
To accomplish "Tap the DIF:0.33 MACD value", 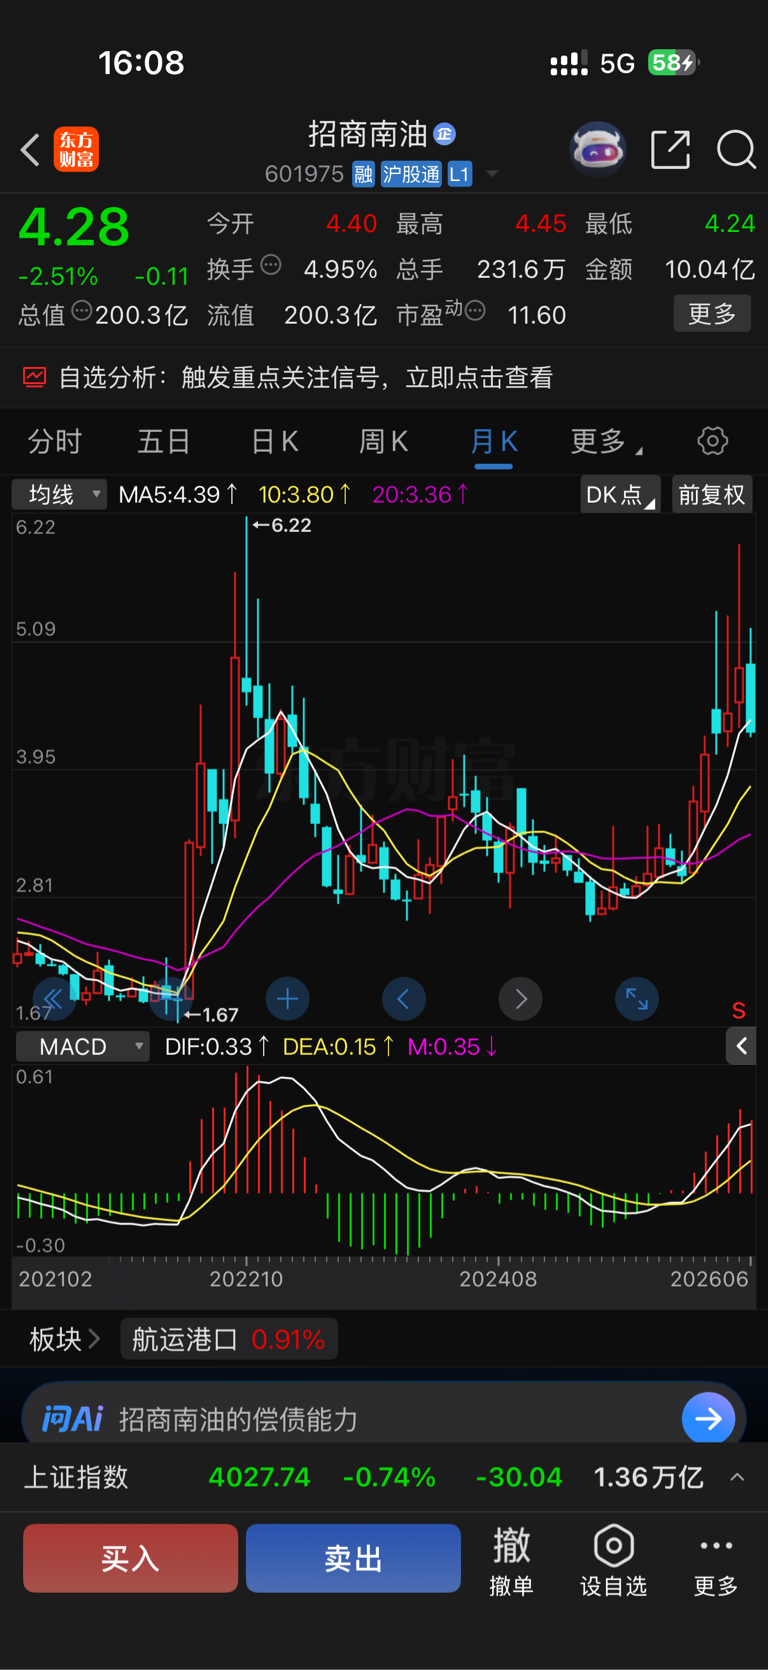I will pyautogui.click(x=217, y=1047).
